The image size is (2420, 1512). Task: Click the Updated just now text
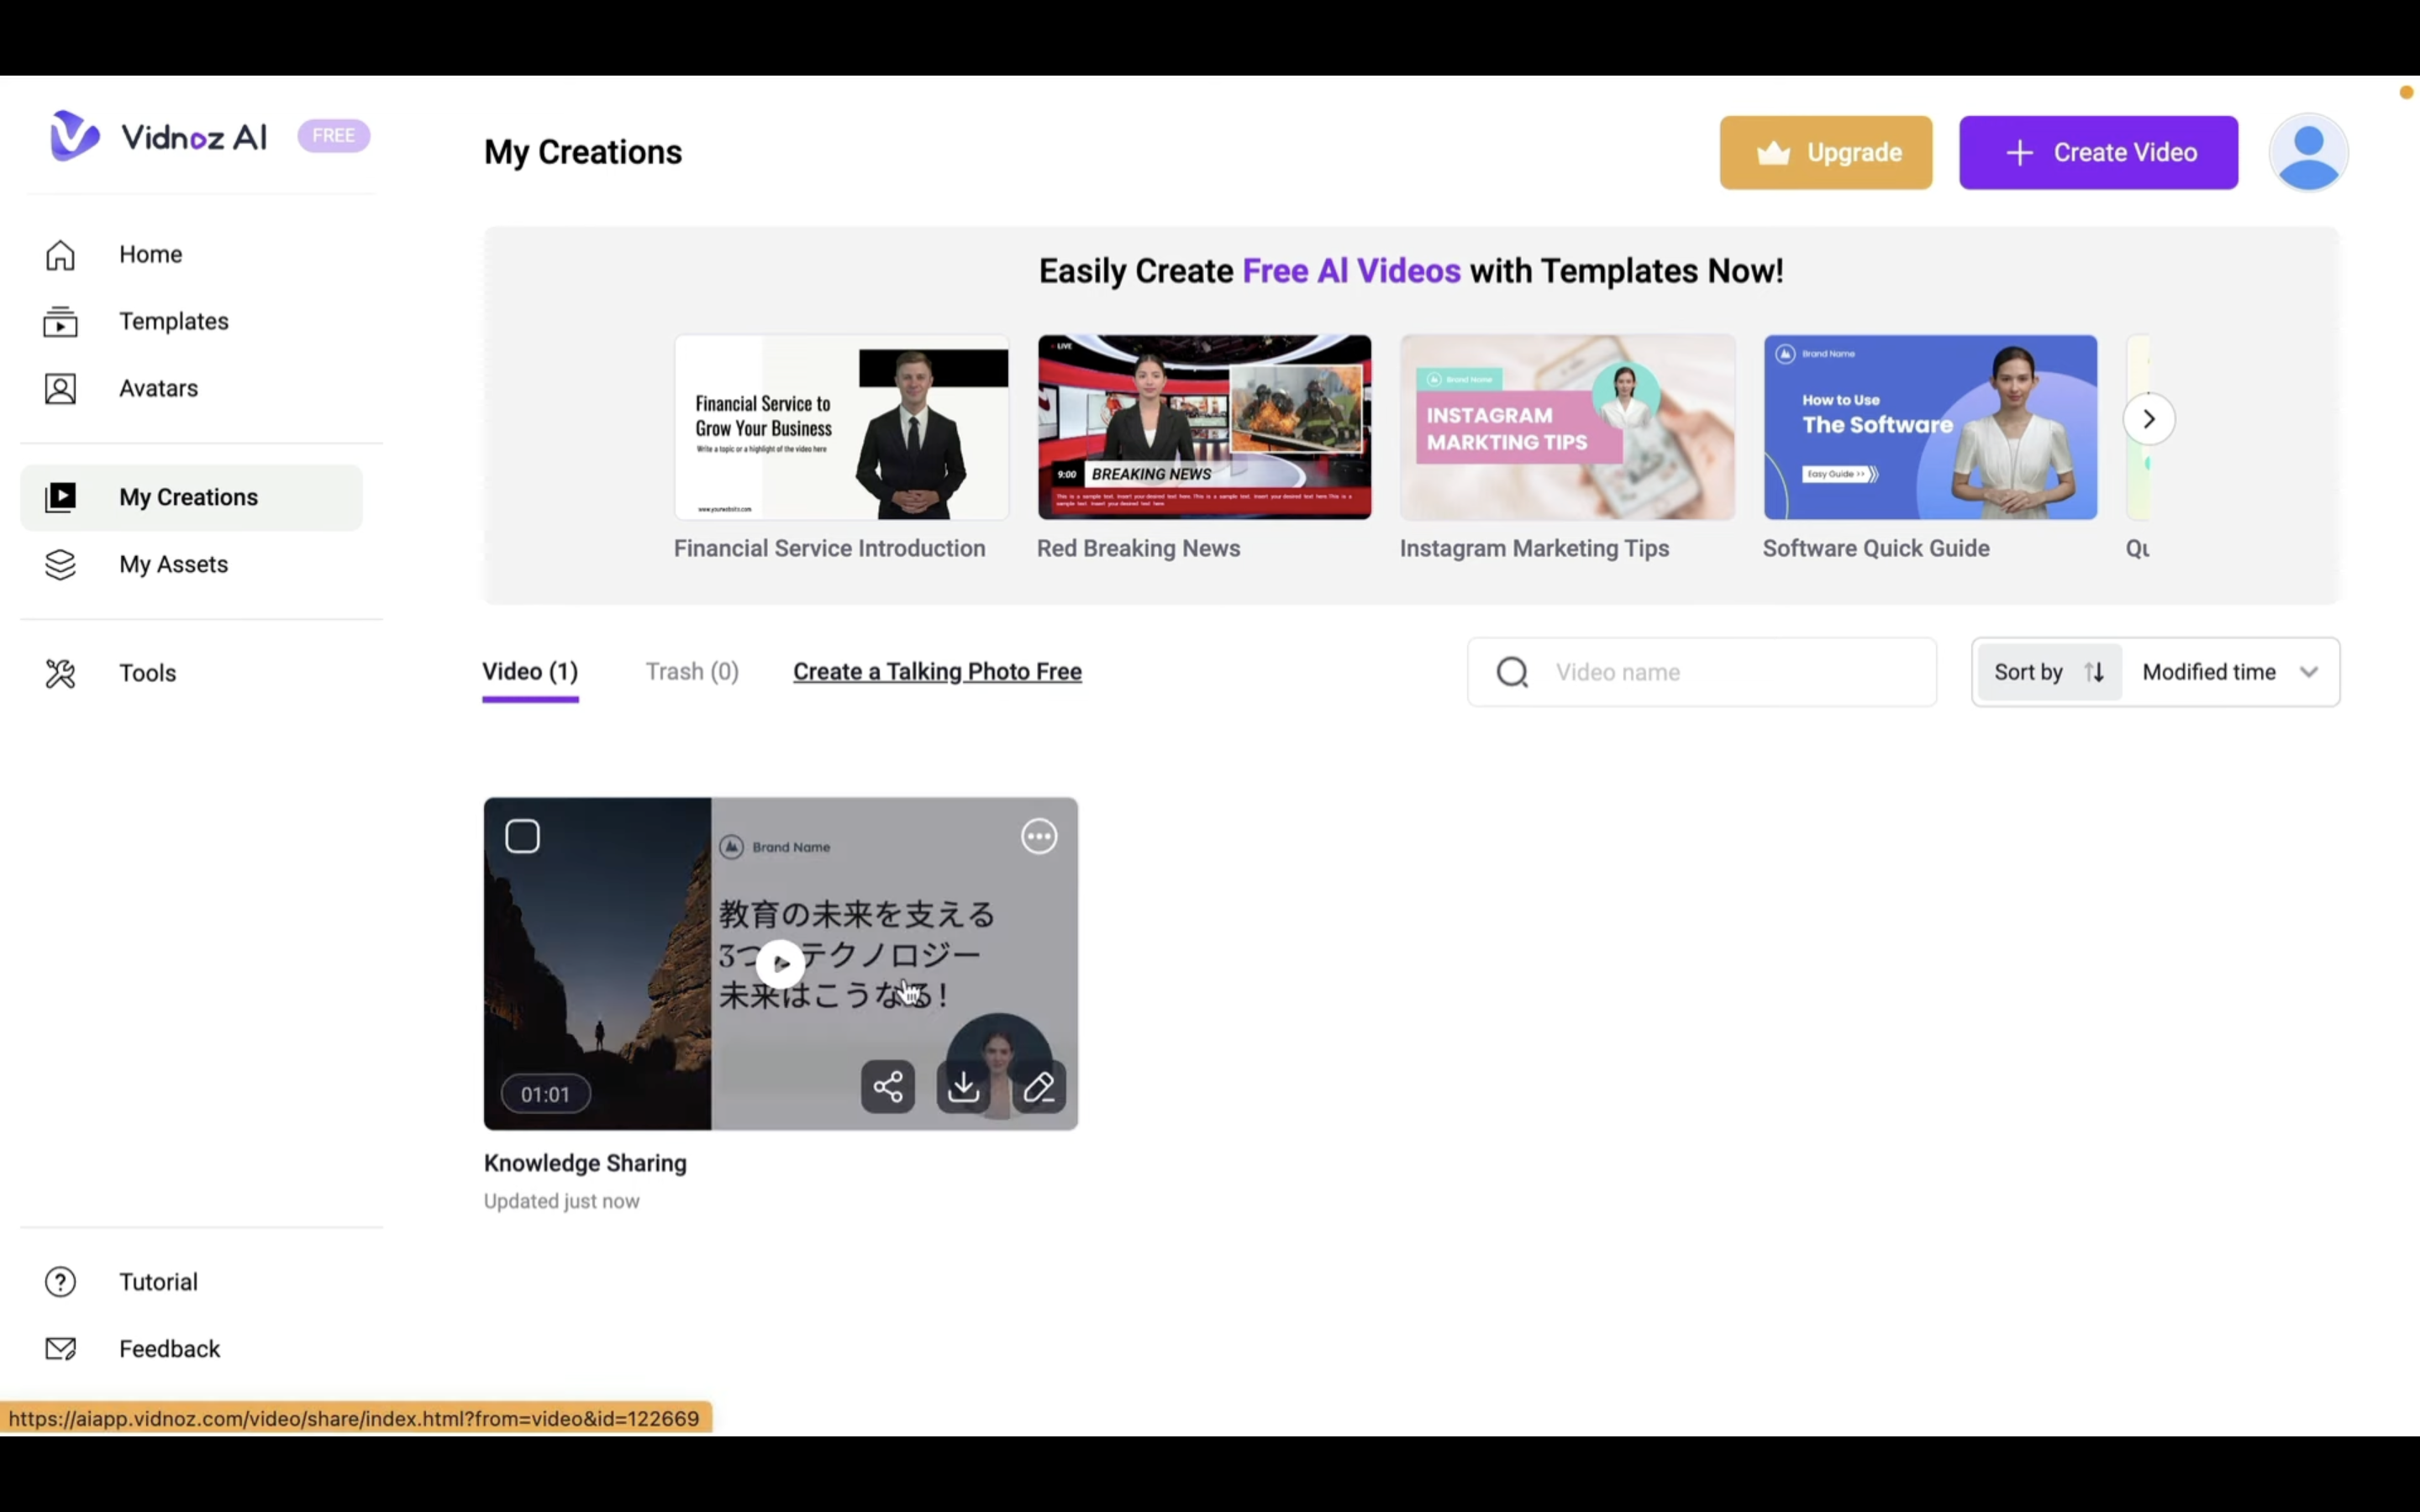click(x=561, y=1202)
